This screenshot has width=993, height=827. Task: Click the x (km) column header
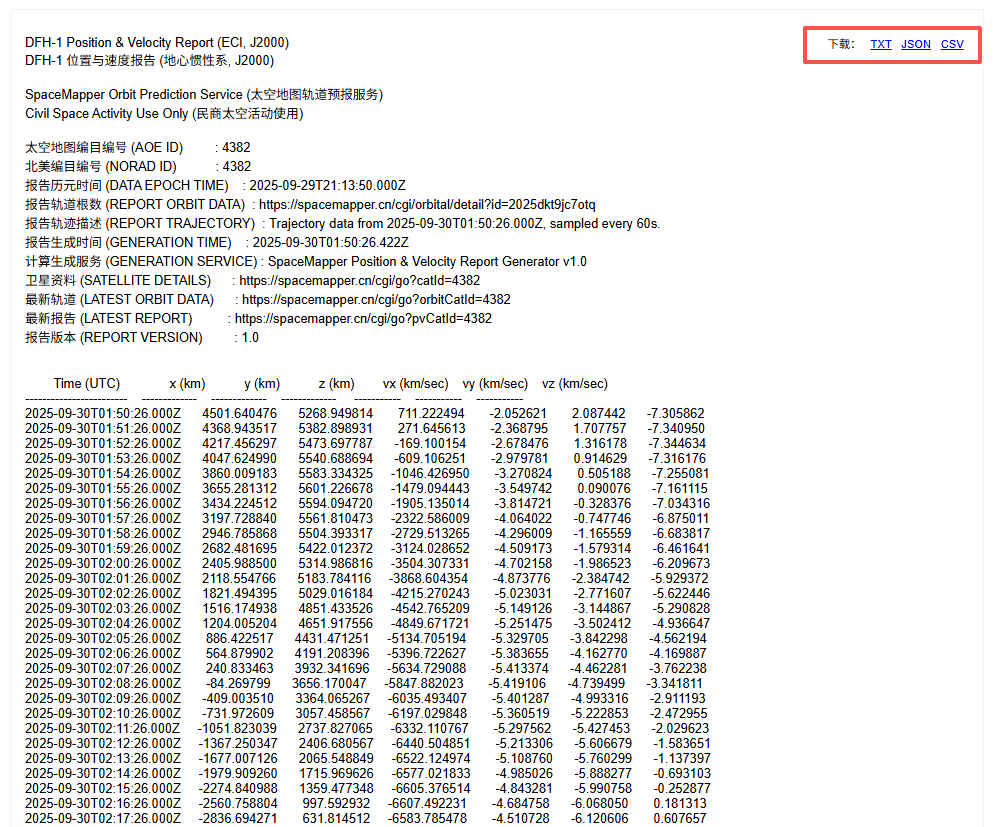[187, 383]
